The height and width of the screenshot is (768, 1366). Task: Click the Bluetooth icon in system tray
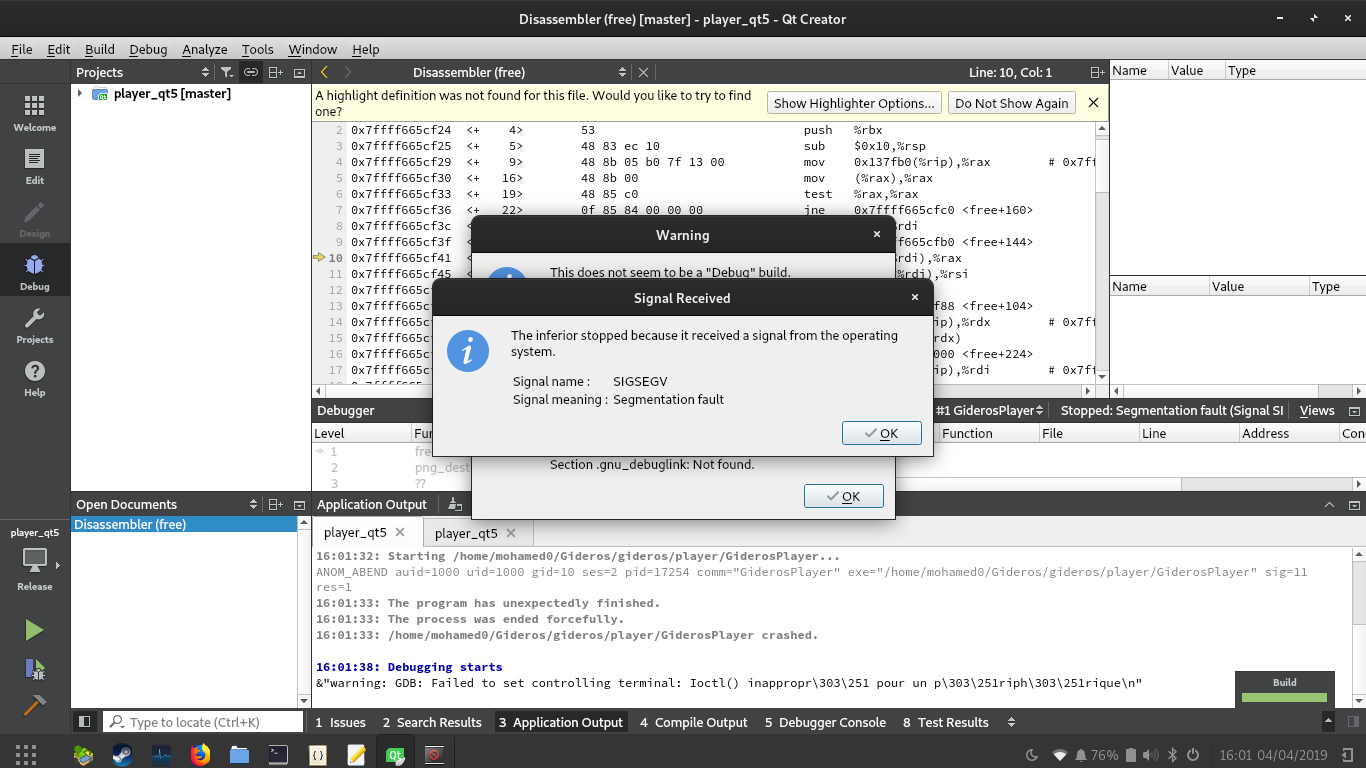[x=1173, y=755]
